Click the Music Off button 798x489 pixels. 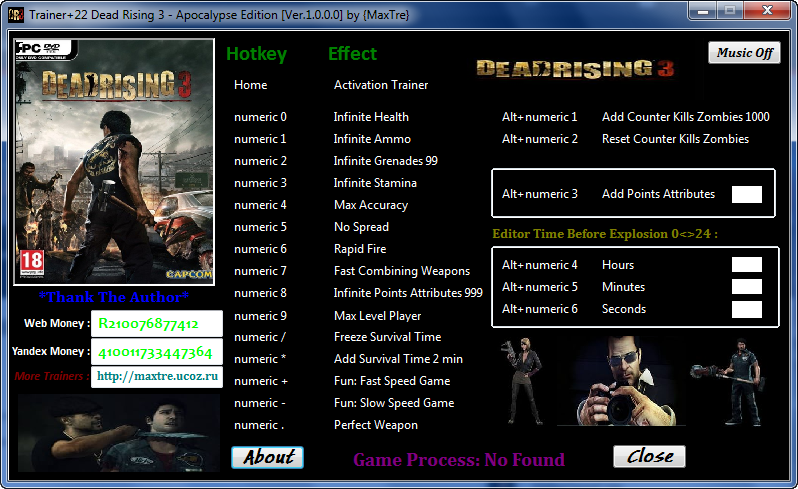point(744,52)
